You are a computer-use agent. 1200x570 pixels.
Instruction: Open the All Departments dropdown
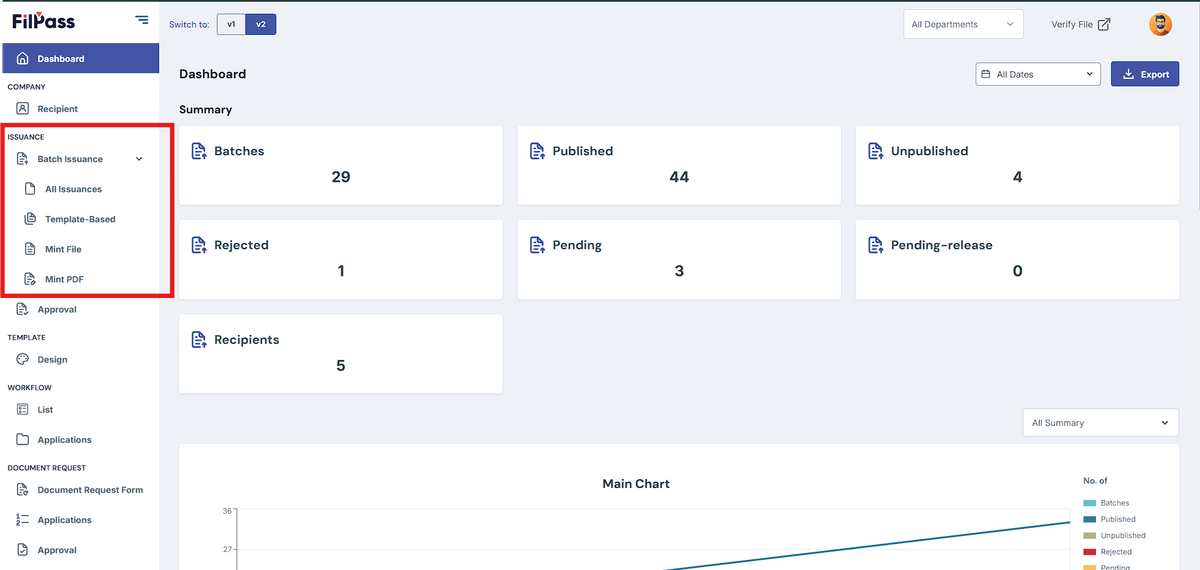963,24
